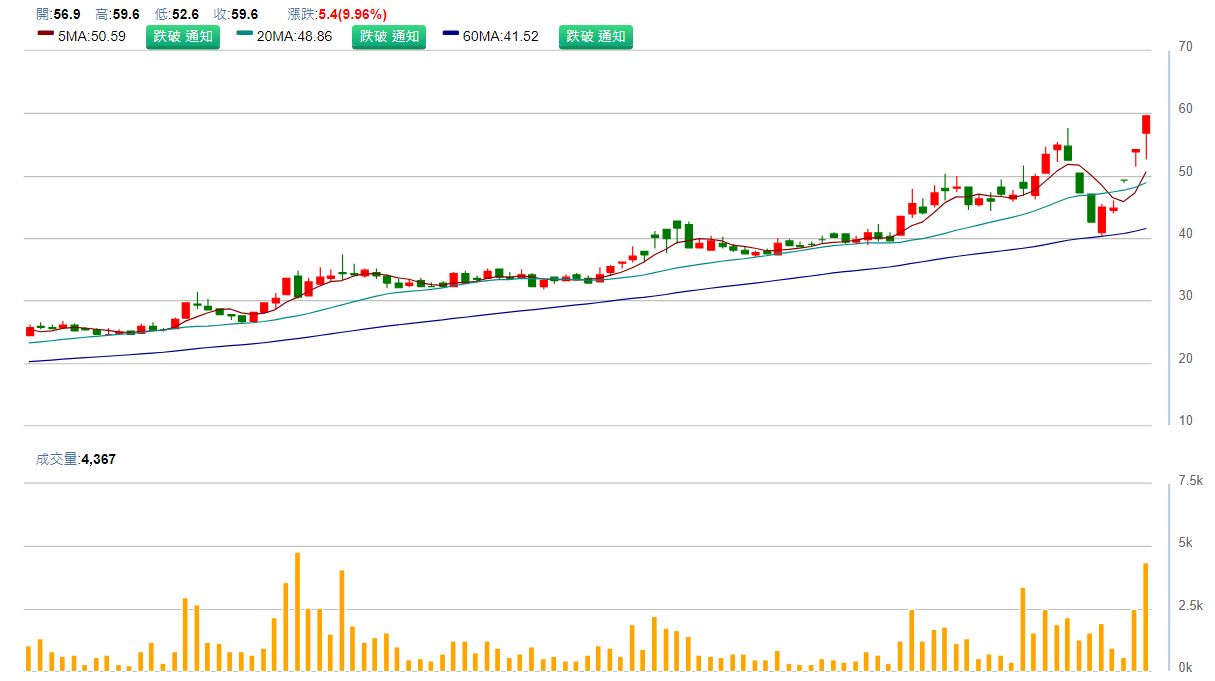Toggle the 20MA:48.86 legend label
This screenshot has height=681, width=1215.
pos(294,37)
